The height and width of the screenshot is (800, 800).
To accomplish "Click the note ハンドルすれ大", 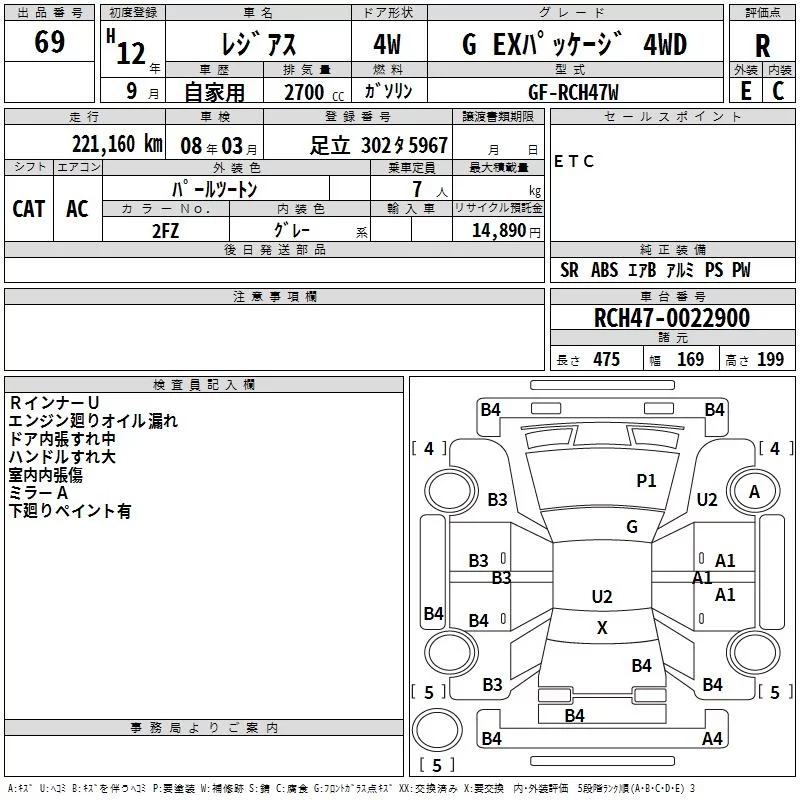I will 62,457.
